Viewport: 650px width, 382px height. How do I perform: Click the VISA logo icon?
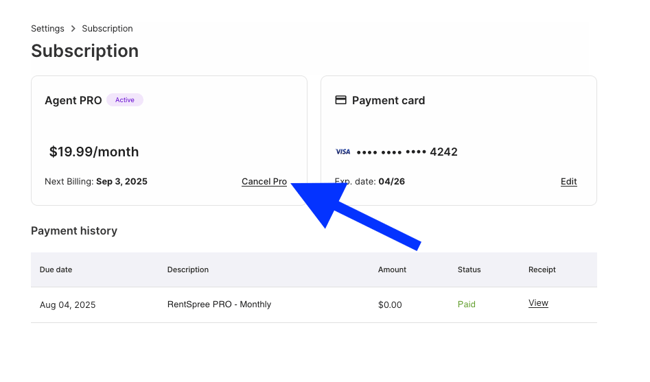point(343,152)
